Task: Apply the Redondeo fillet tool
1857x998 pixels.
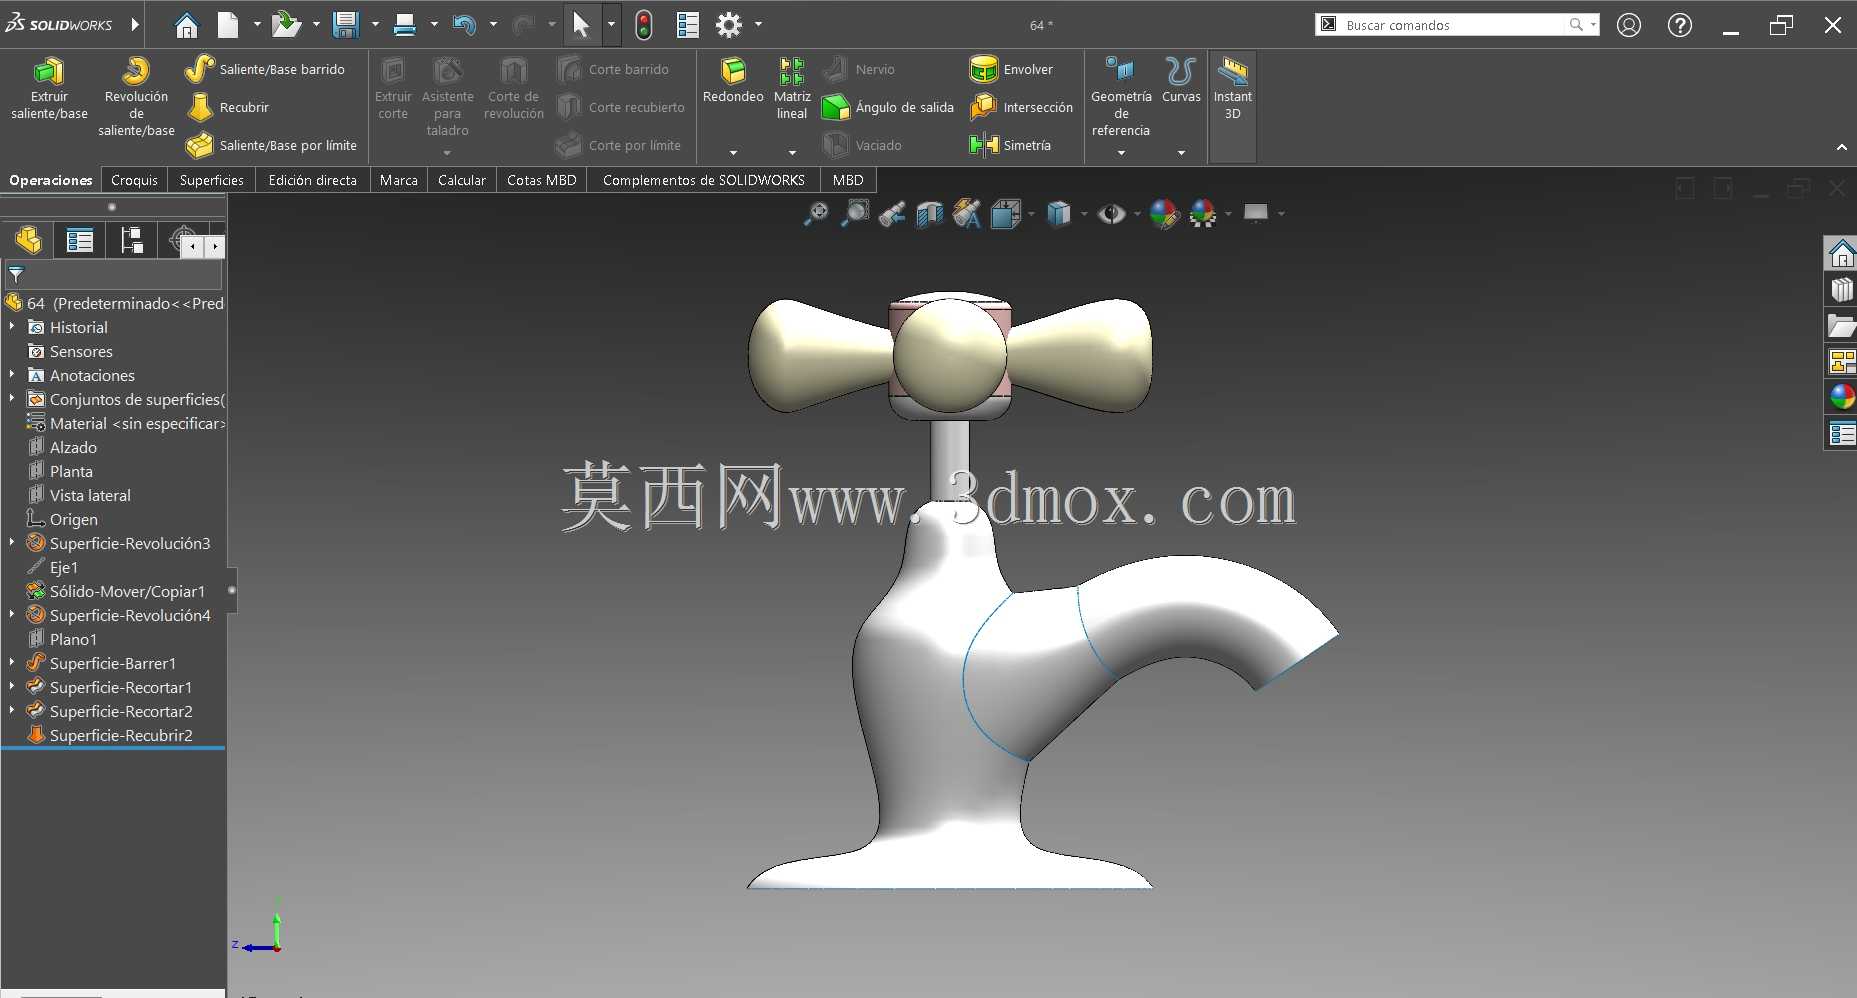Action: (733, 82)
